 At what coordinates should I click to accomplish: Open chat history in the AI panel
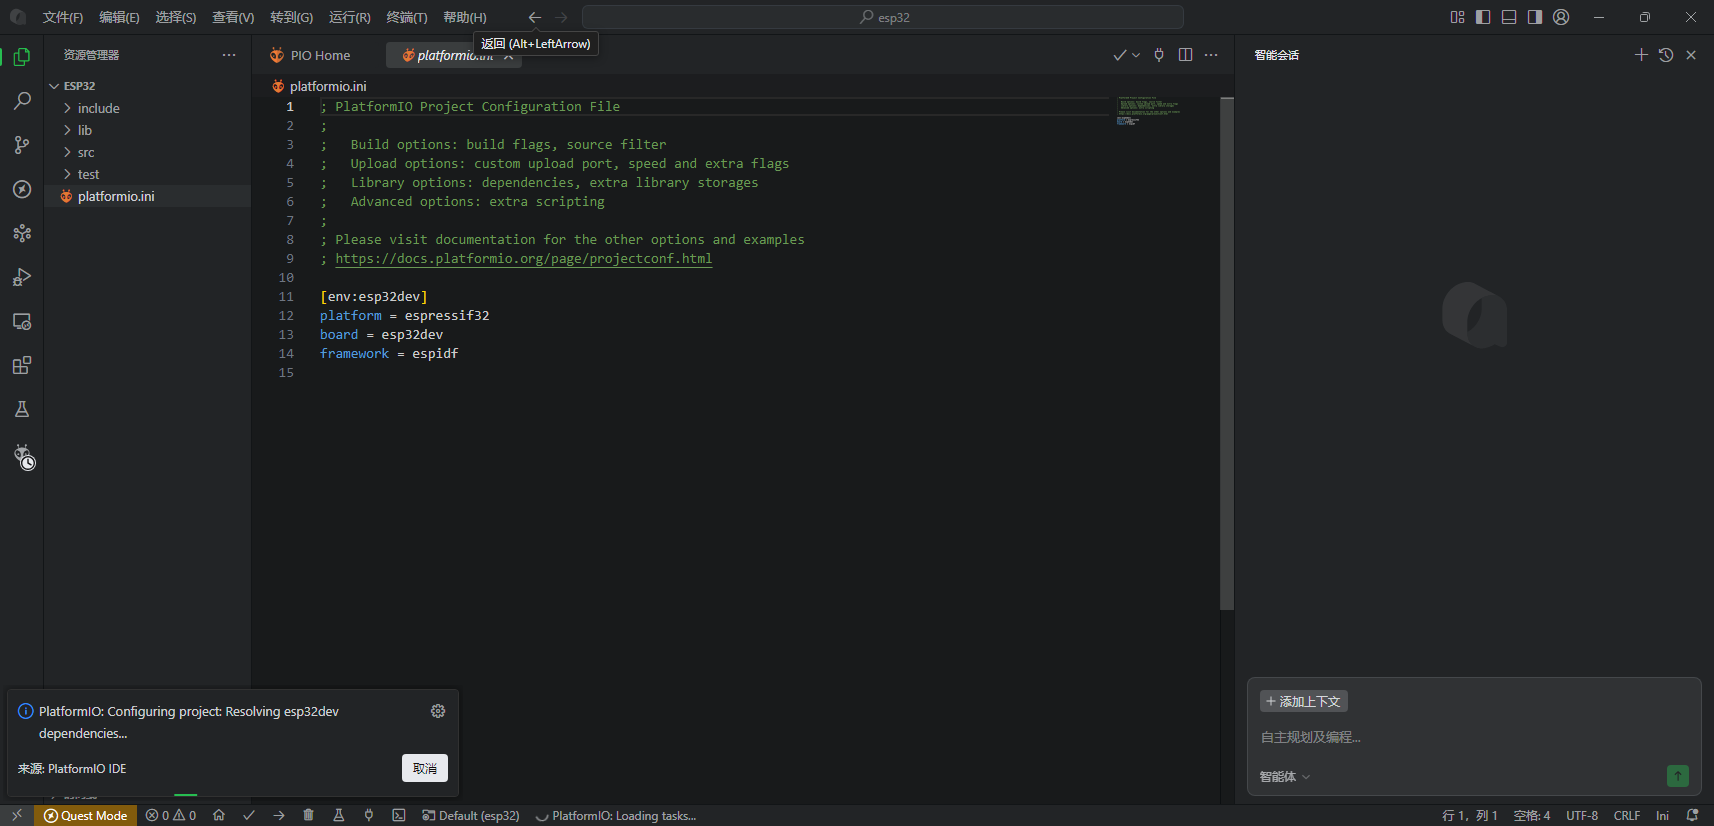[1666, 55]
